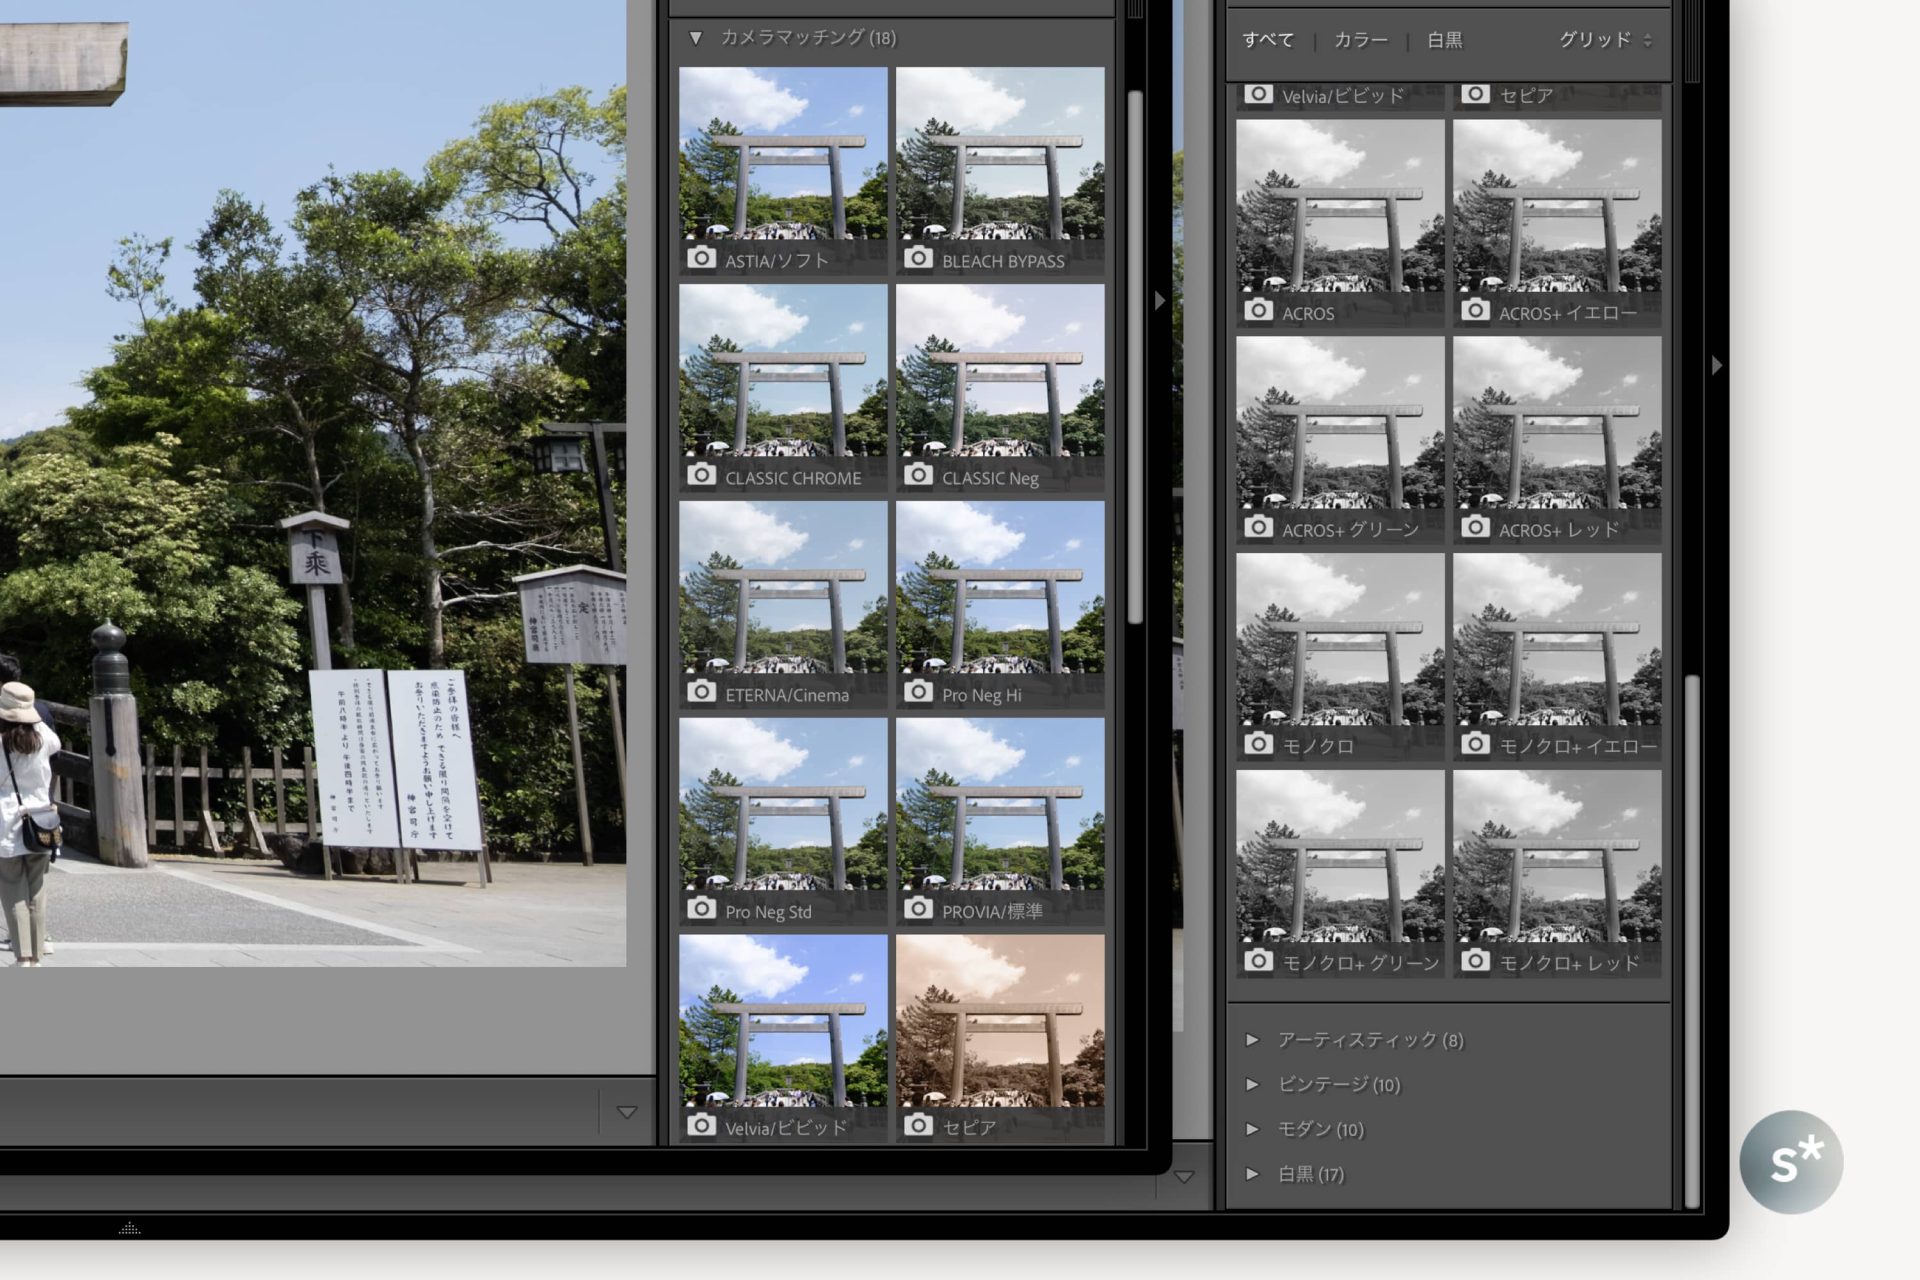Viewport: 1920px width, 1280px height.
Task: Click the camera icon on モノクロ+レッド preset
Action: [x=1478, y=964]
